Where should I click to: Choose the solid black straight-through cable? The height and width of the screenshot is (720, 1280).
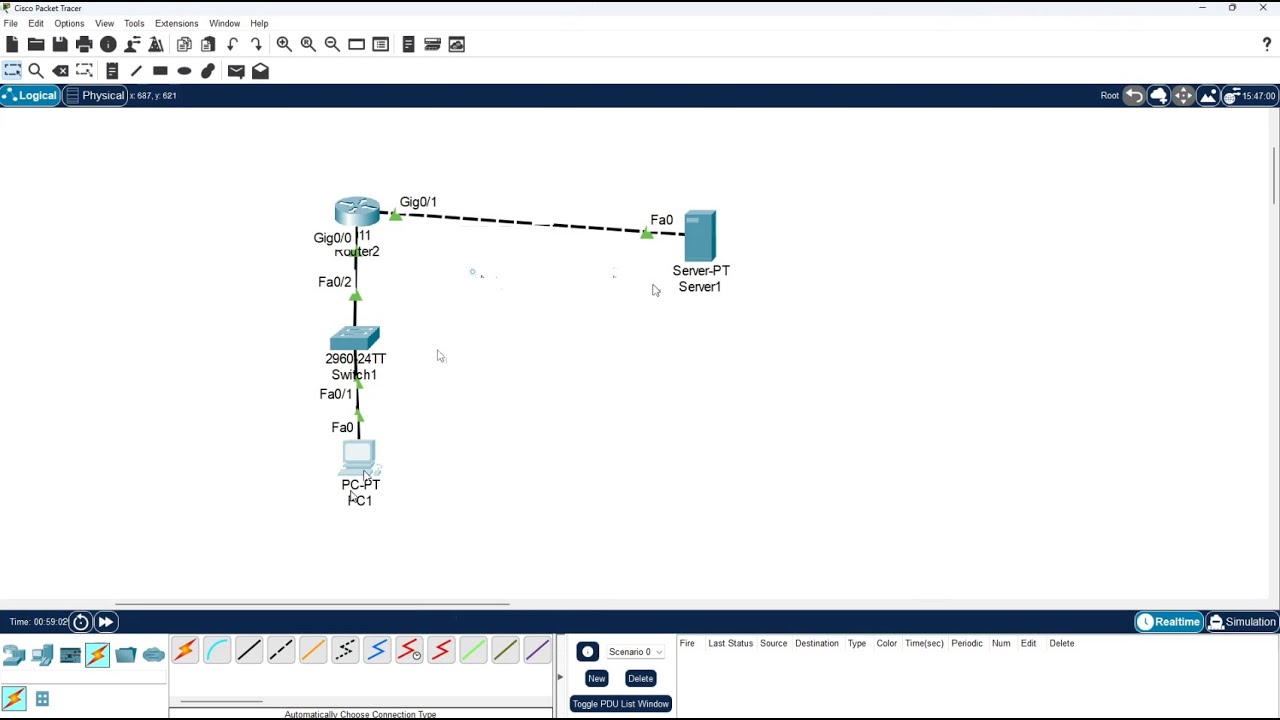click(x=249, y=651)
